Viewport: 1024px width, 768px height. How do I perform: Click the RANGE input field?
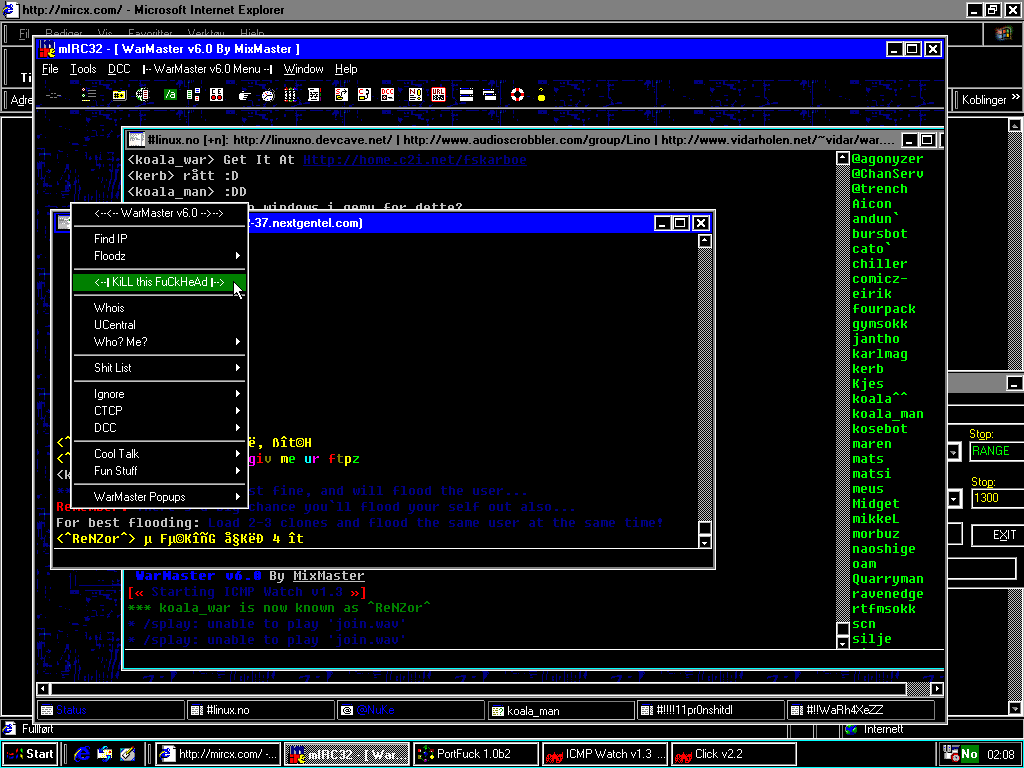(x=997, y=451)
